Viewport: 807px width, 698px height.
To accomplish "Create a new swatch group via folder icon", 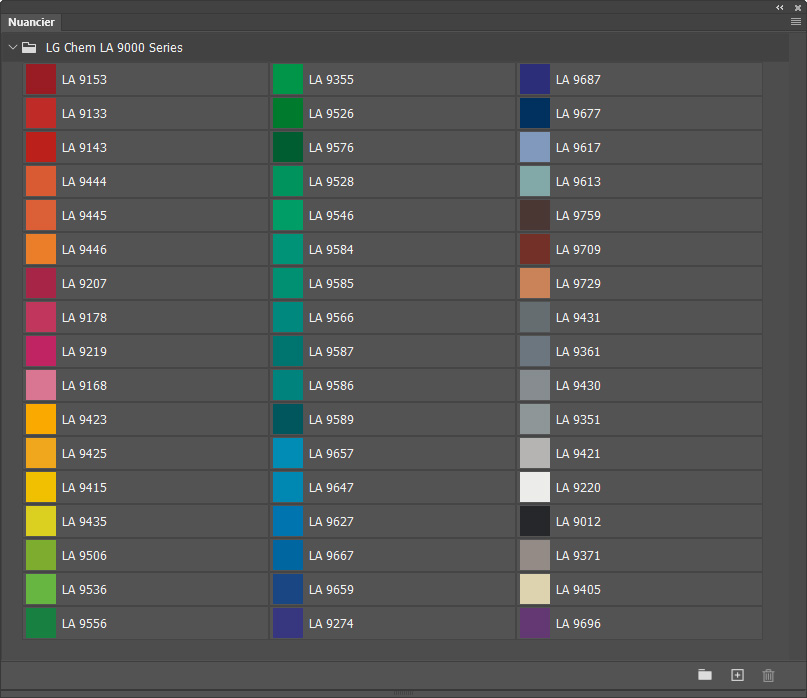I will 705,675.
